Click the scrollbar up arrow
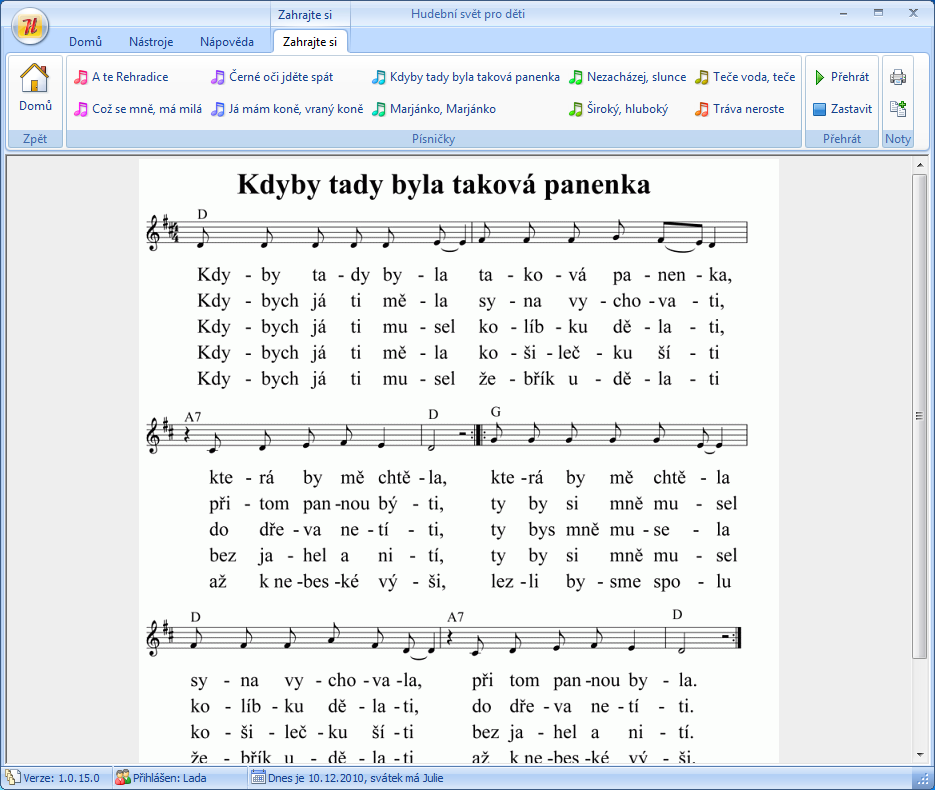The image size is (935, 790). pyautogui.click(x=919, y=165)
